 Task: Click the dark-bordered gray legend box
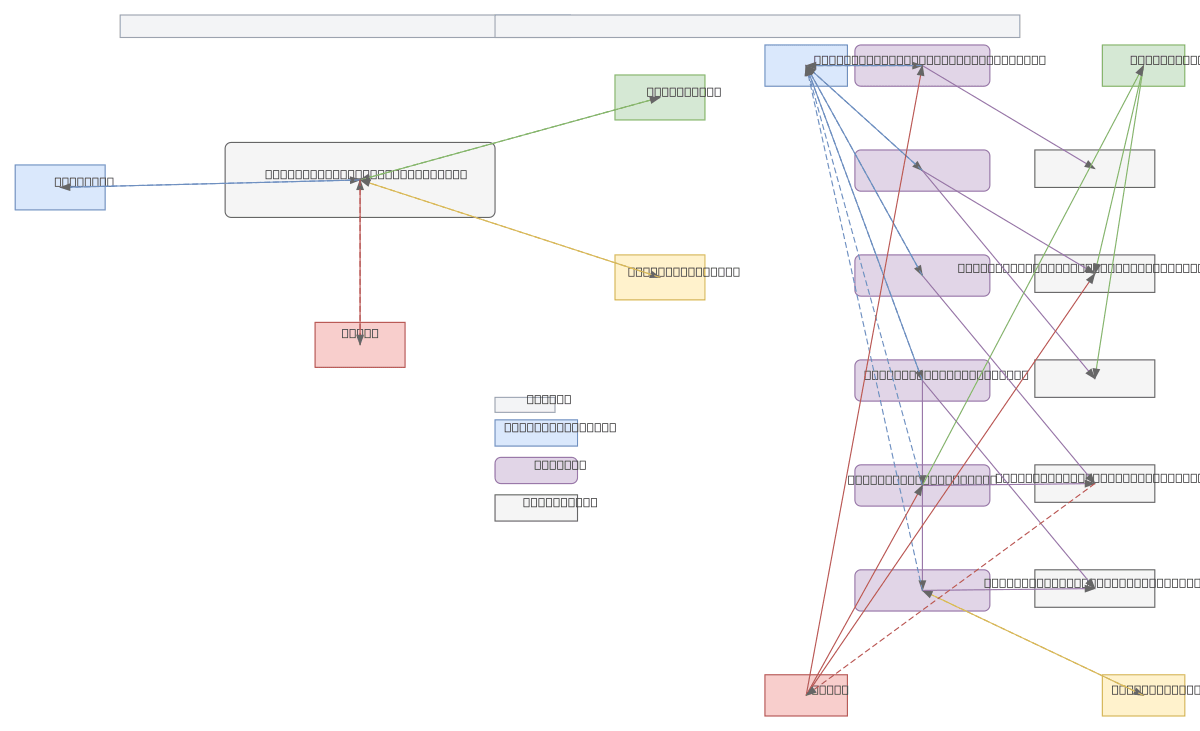pyautogui.click(x=535, y=508)
